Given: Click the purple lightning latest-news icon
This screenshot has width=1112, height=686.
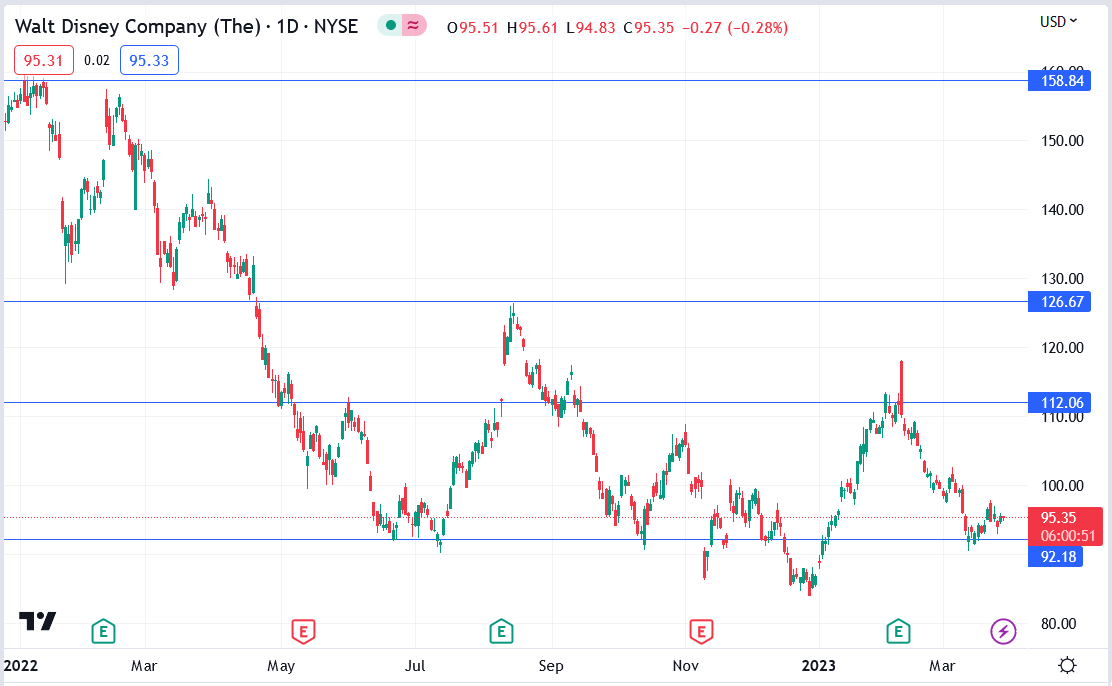Looking at the screenshot, I should click(x=1003, y=631).
